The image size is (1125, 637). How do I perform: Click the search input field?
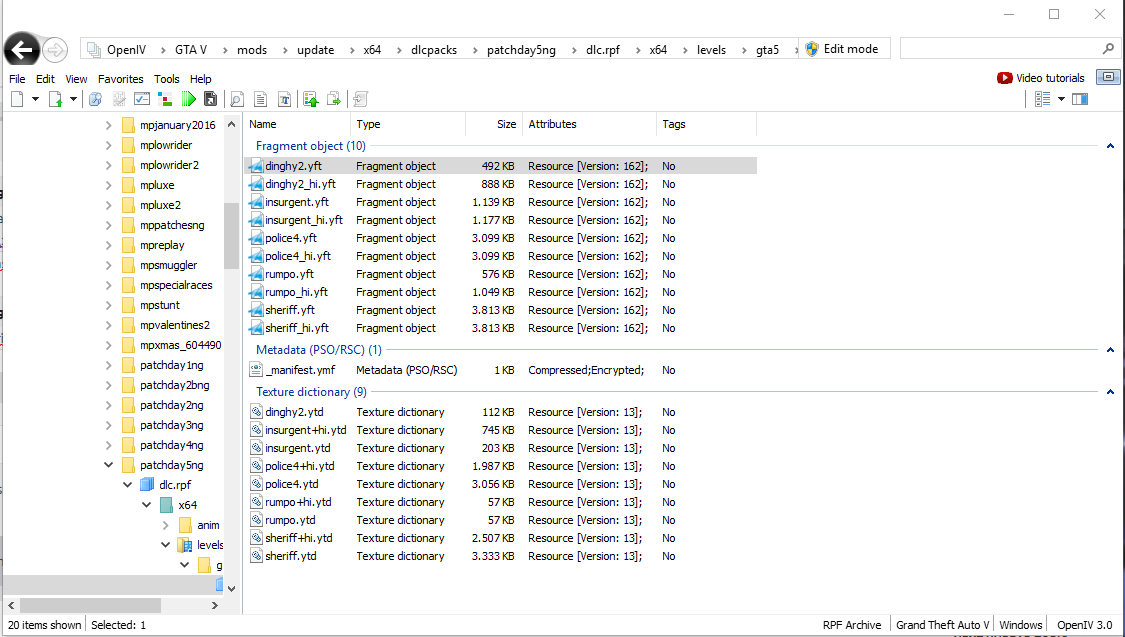[x=1001, y=49]
